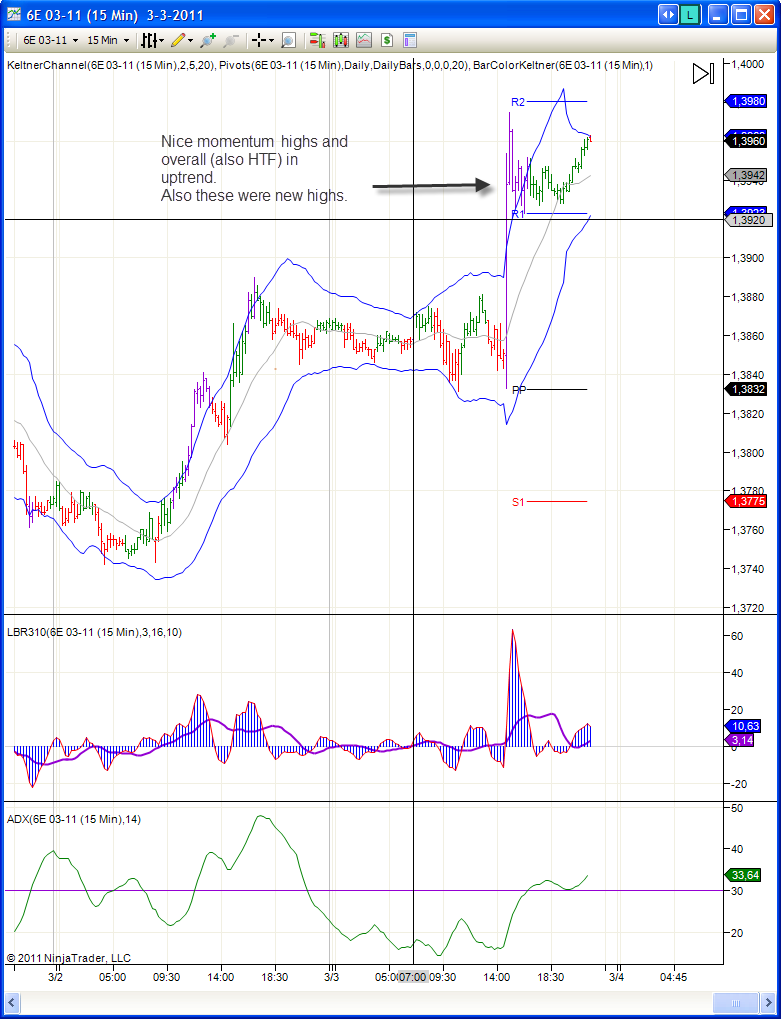Click the 1,3980 R2 price marker
This screenshot has height=1019, width=781.
click(x=747, y=101)
